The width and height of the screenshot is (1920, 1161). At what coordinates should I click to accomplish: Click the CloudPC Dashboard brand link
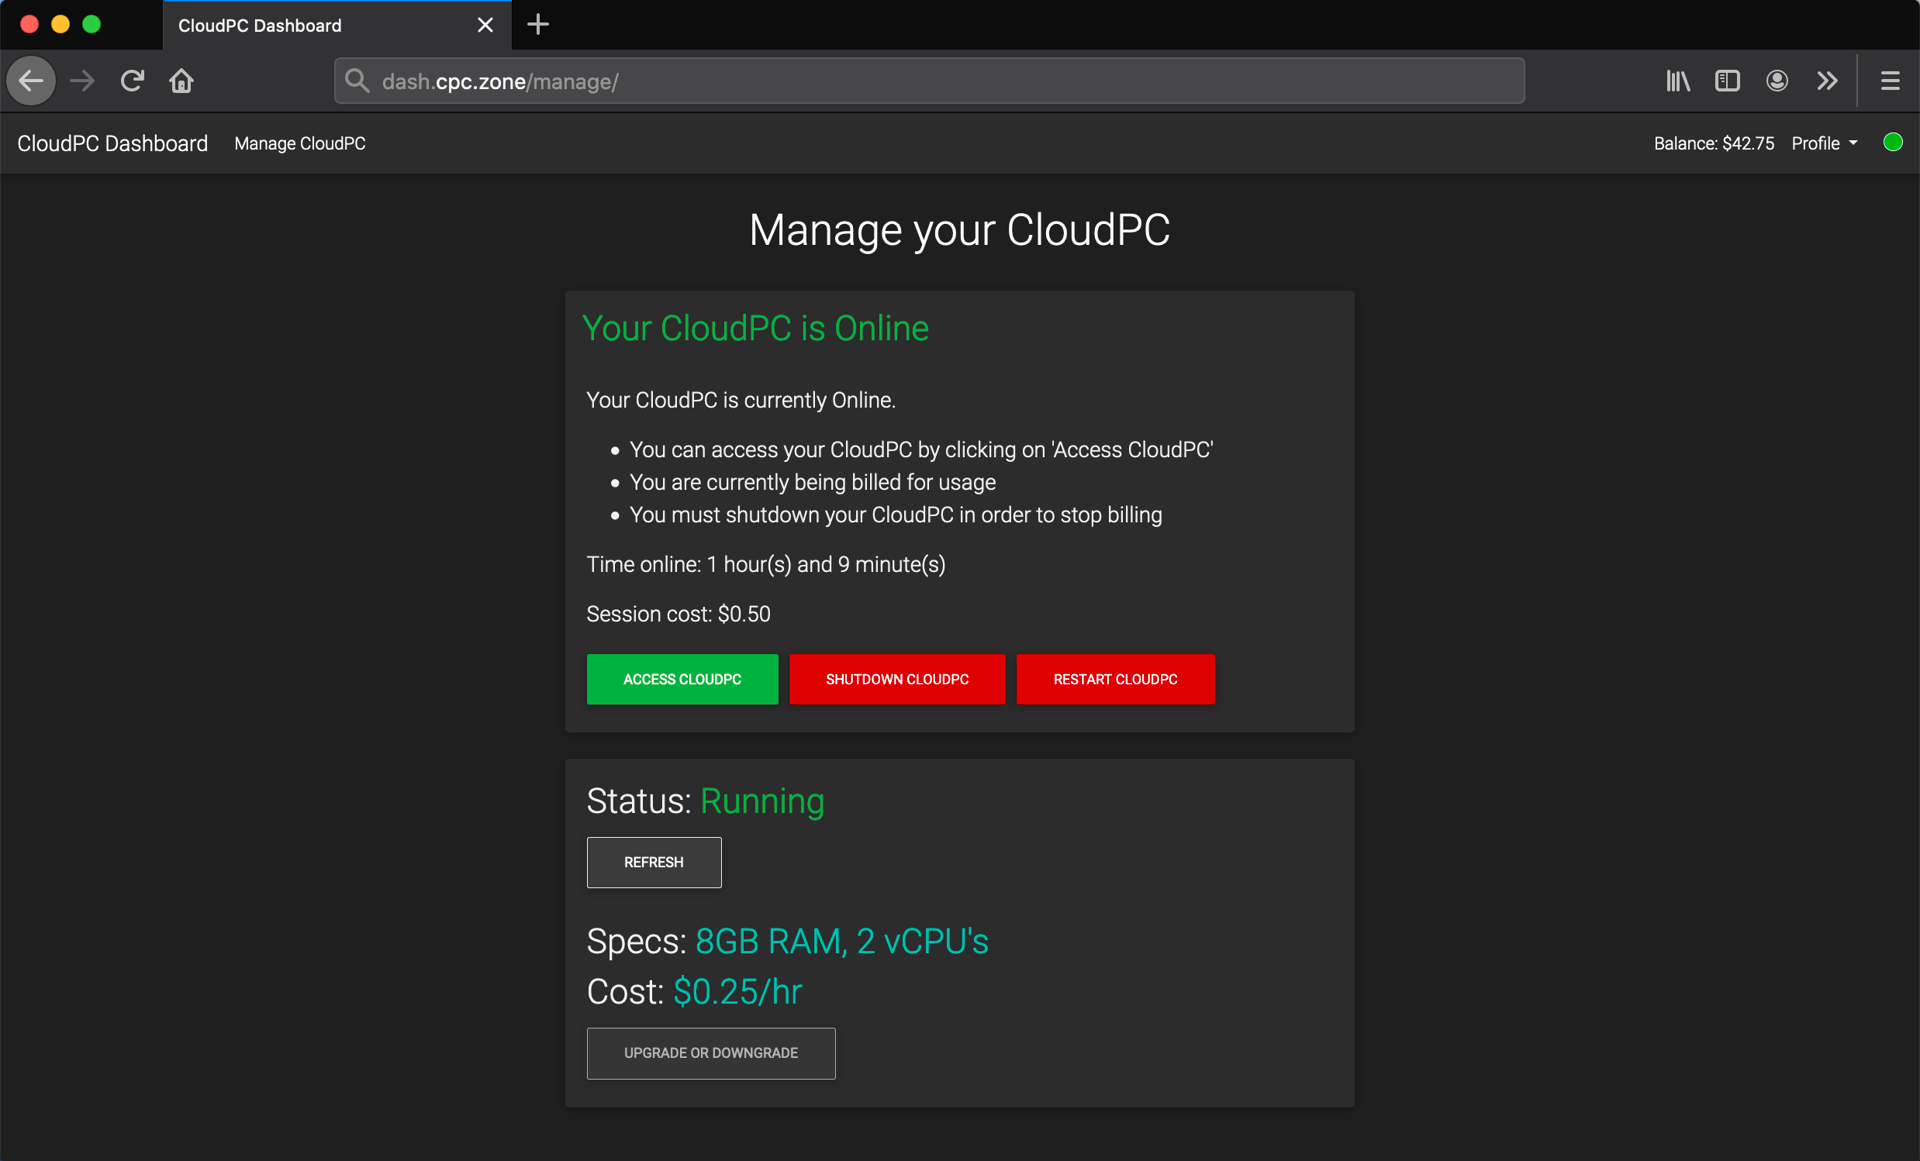pos(112,143)
